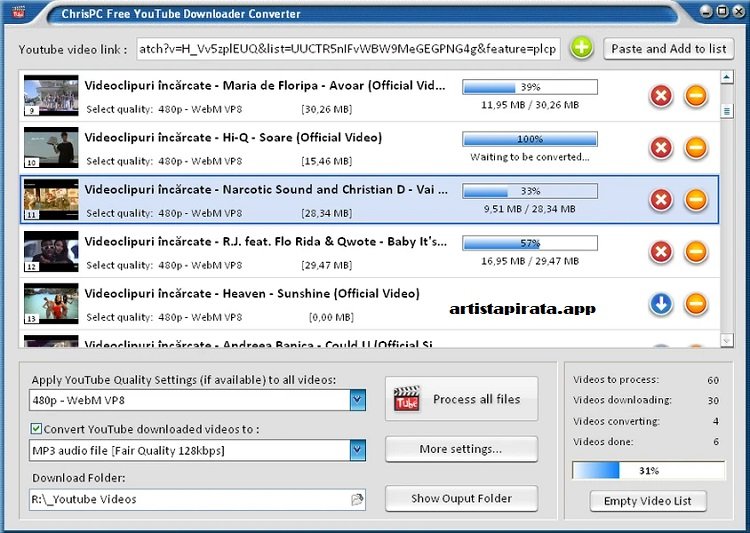The width and height of the screenshot is (750, 533).
Task: Click the 39% progress bar of Maria de Floripa
Action: point(530,87)
